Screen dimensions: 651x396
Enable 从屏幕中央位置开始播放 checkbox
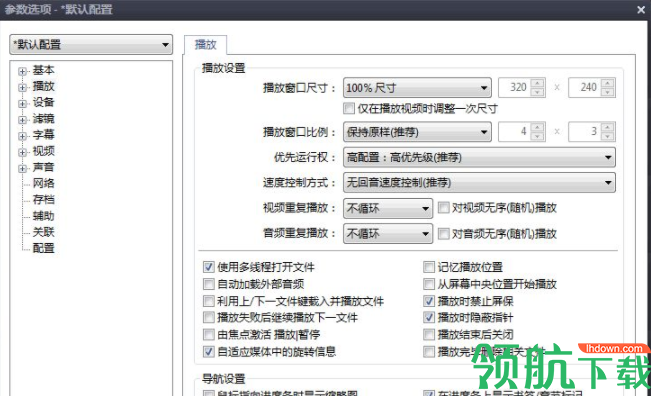coord(429,284)
